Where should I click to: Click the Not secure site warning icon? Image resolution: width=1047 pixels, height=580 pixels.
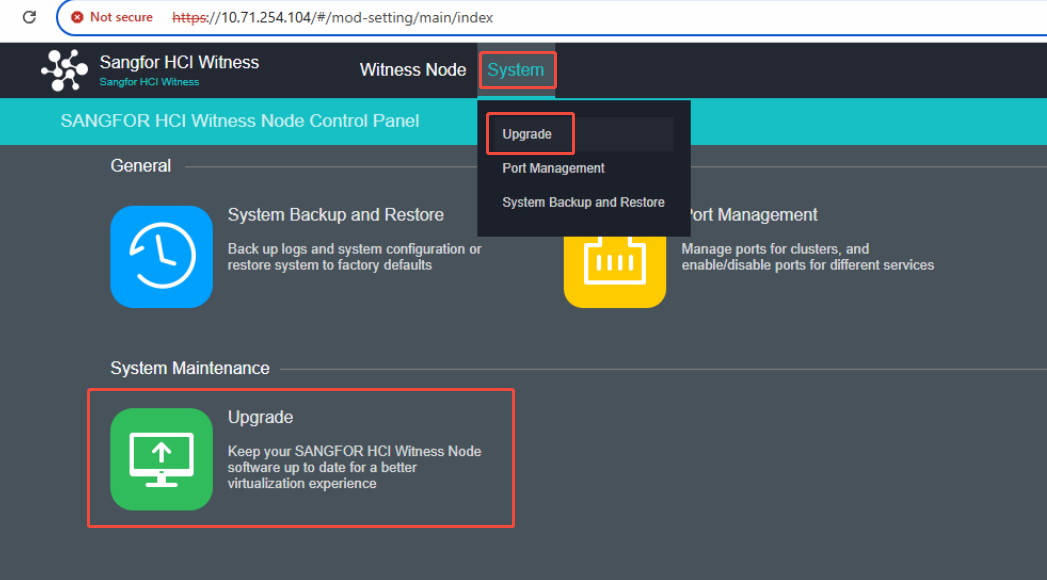coord(77,17)
